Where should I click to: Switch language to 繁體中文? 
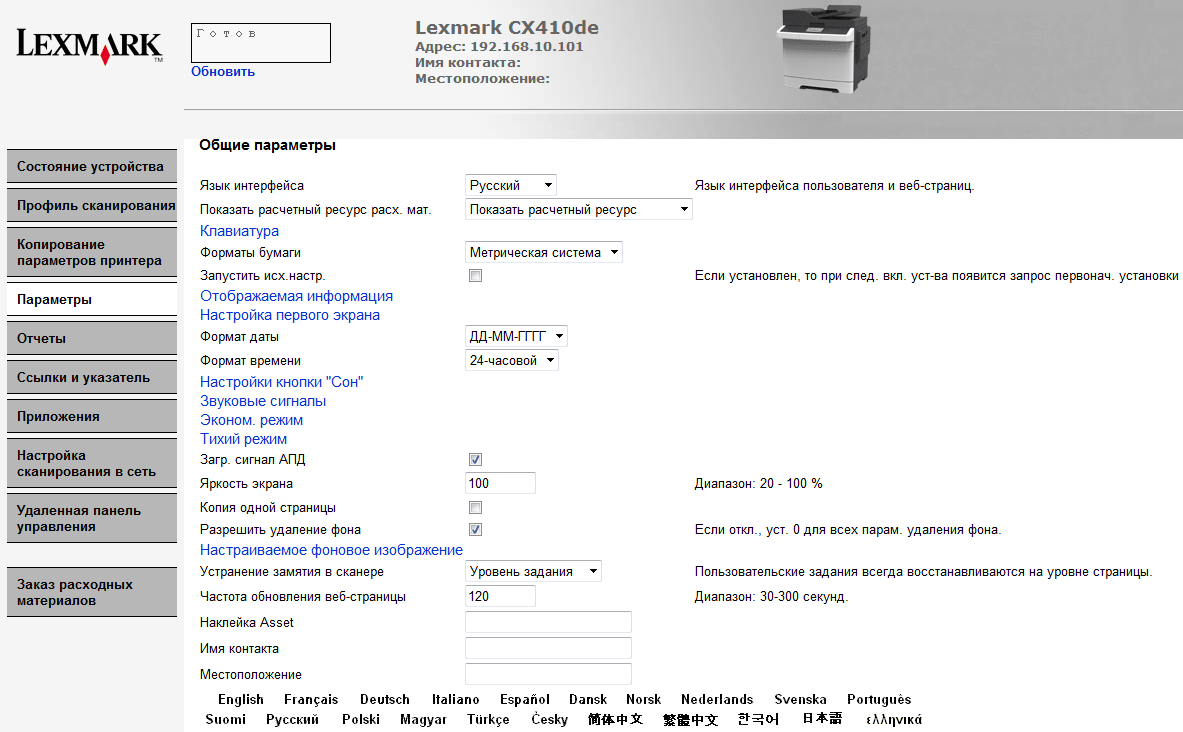690,719
